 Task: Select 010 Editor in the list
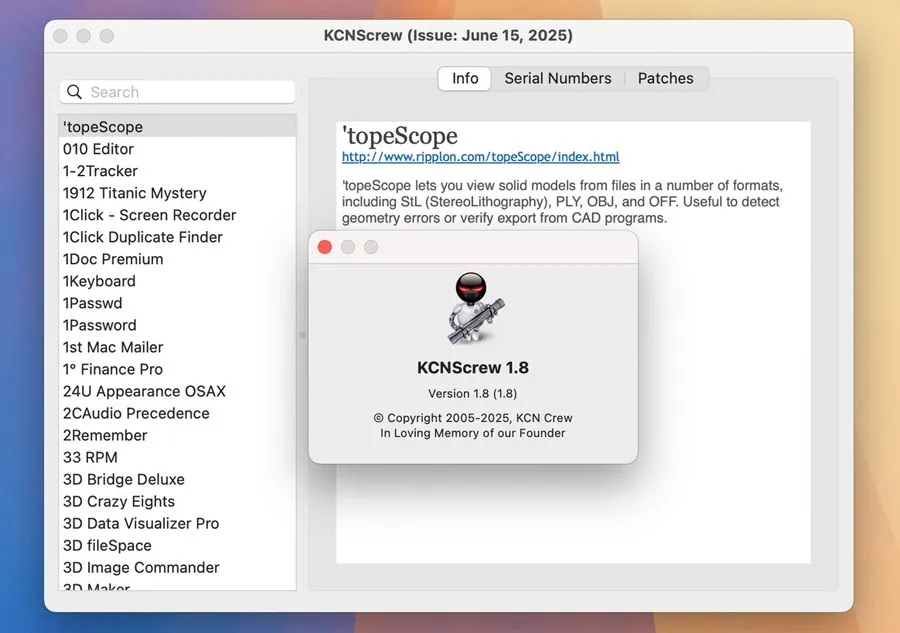98,149
